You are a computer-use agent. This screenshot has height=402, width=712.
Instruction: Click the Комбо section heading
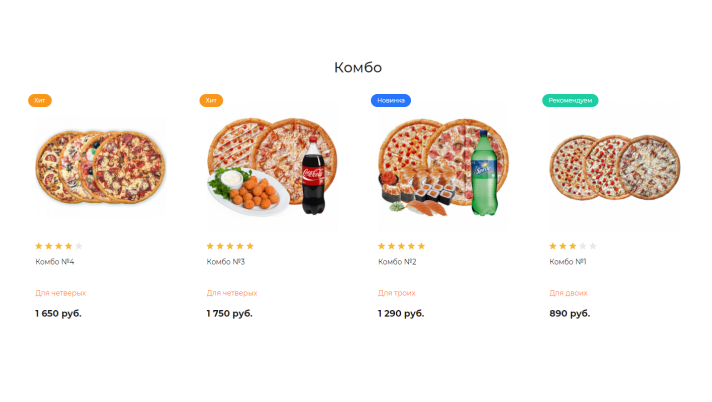tap(357, 67)
